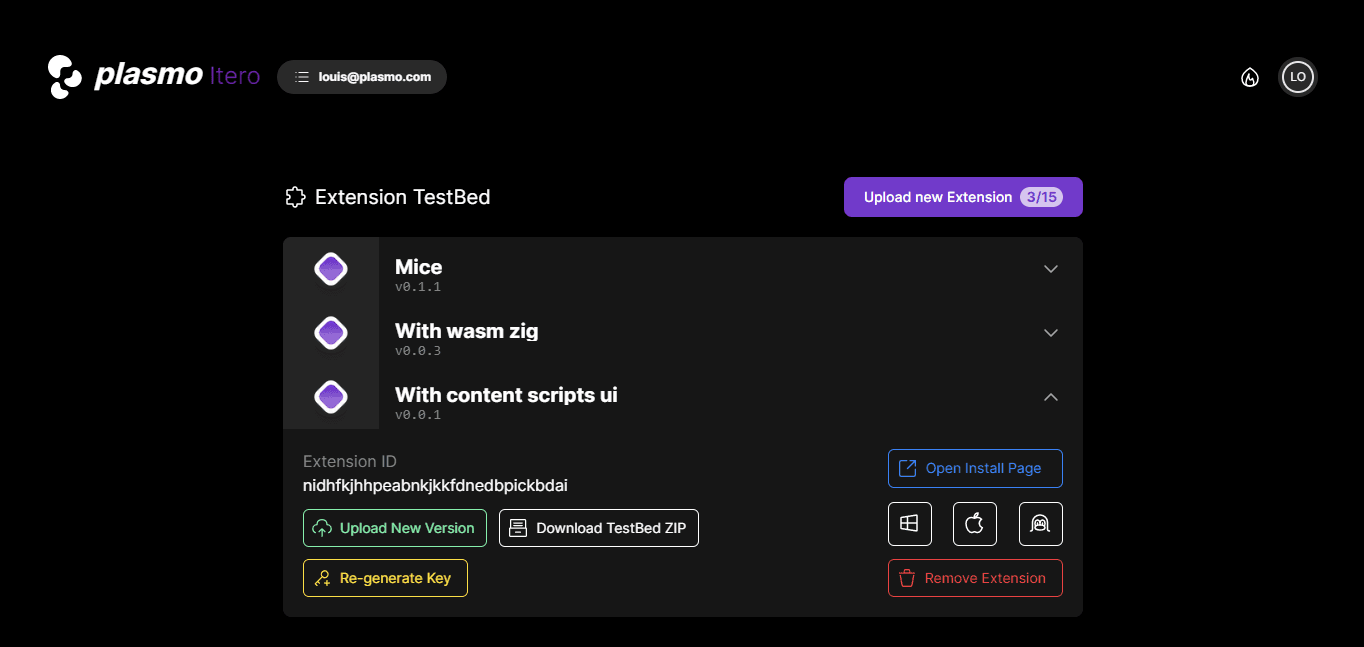
Task: Open the flame icon in header
Action: point(1250,77)
